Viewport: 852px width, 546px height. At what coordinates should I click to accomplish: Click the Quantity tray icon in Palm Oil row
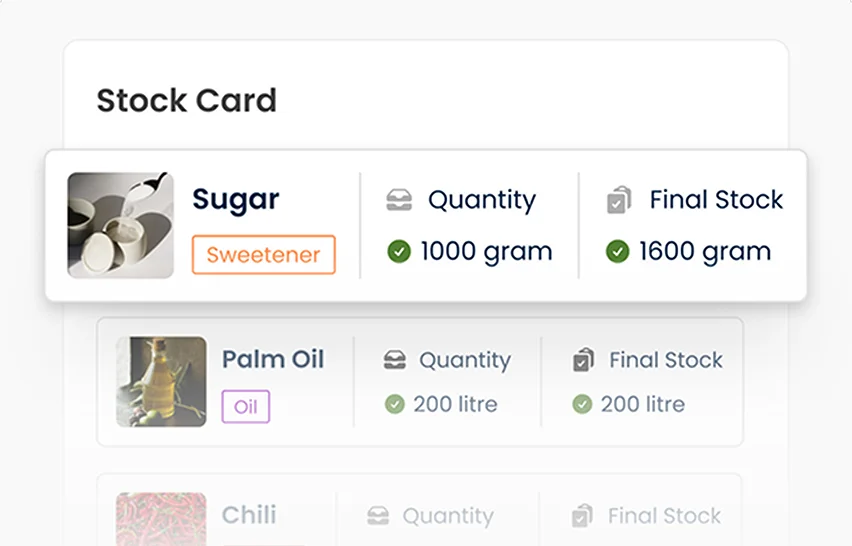click(394, 360)
